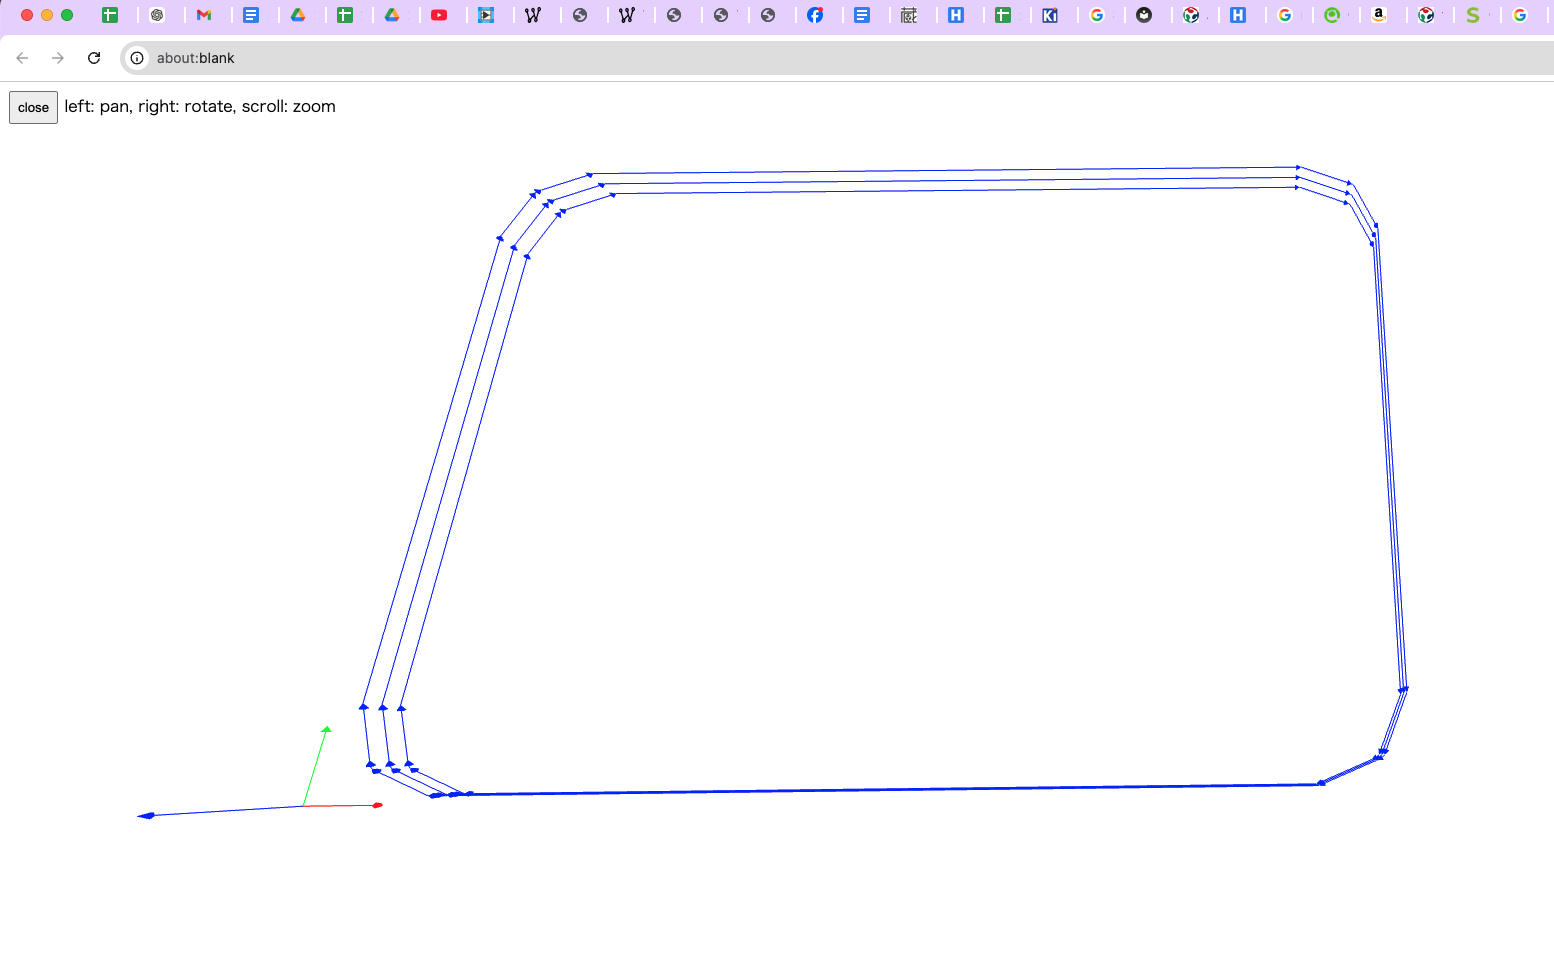Switch to the black circular icon tab
1554x957 pixels.
1144,15
